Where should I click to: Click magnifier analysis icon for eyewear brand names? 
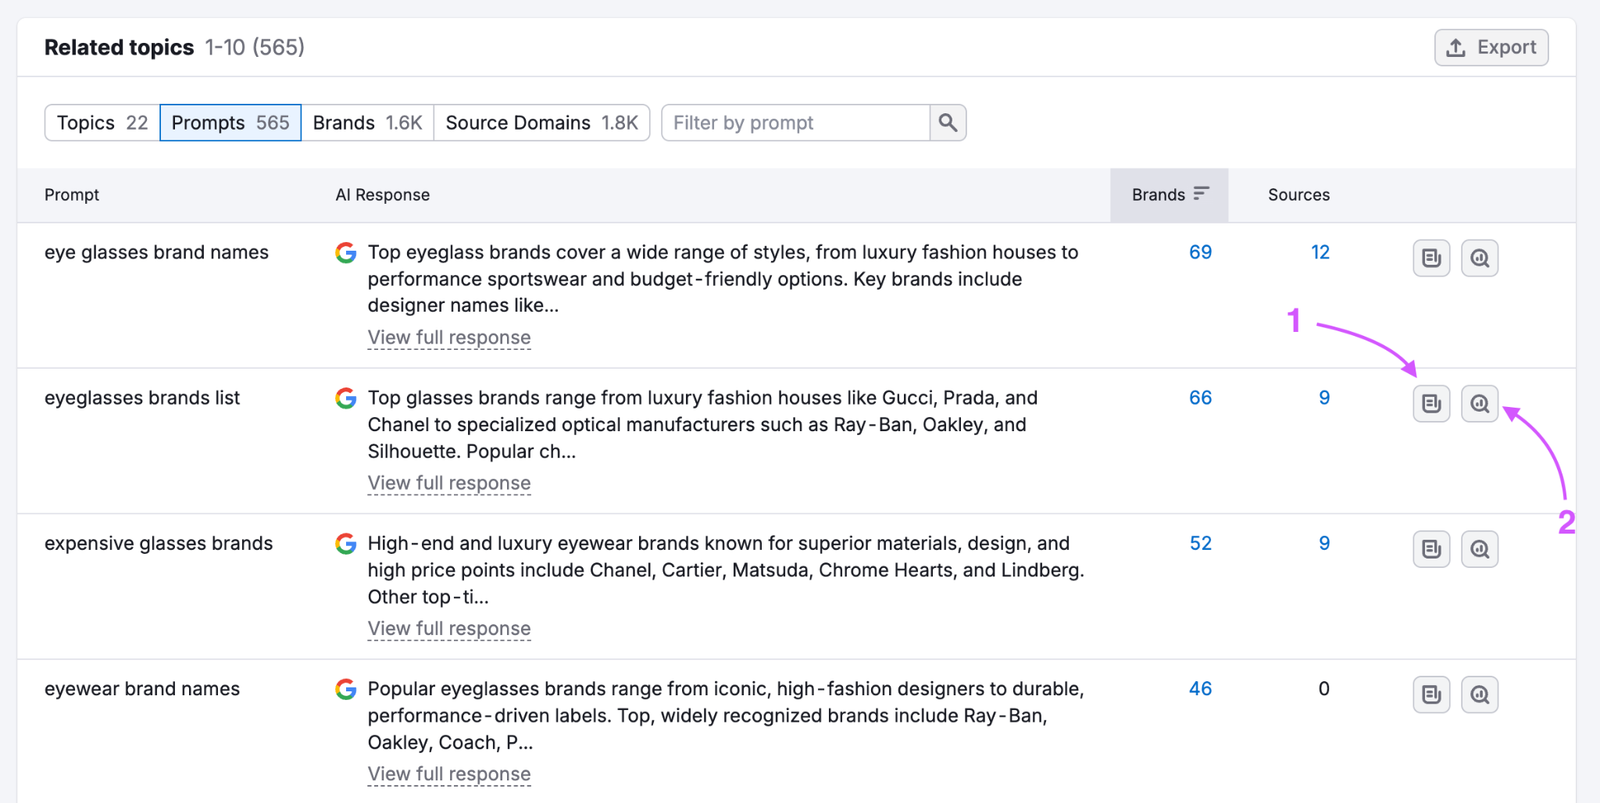coord(1479,695)
